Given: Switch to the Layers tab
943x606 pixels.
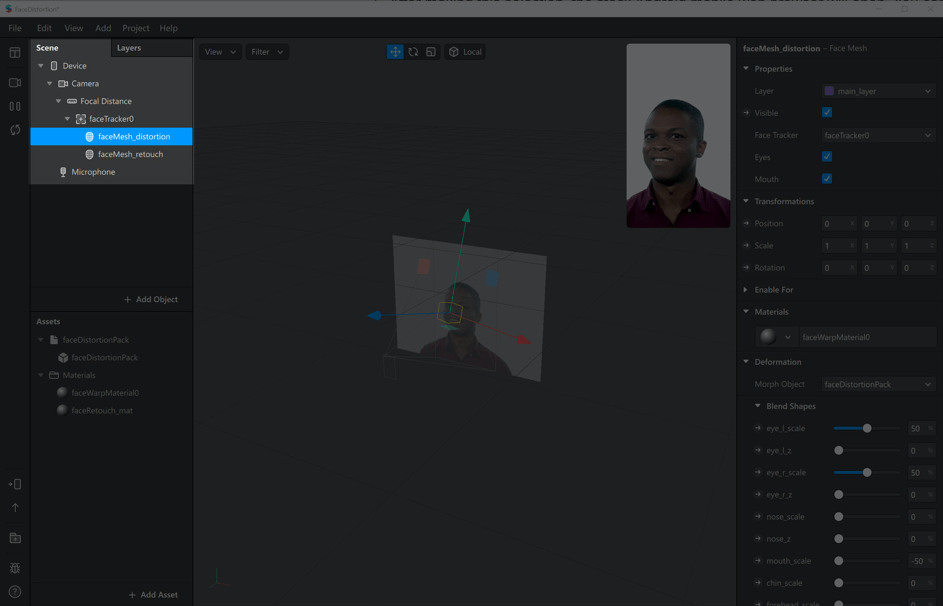Looking at the screenshot, I should [129, 47].
